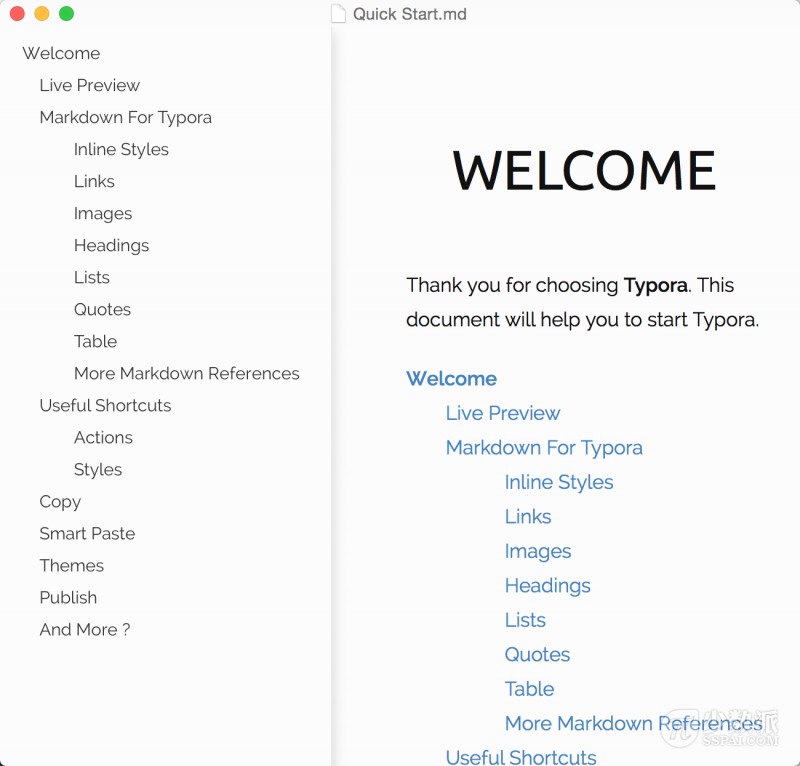Click the Quotes link in the document contents

[537, 654]
